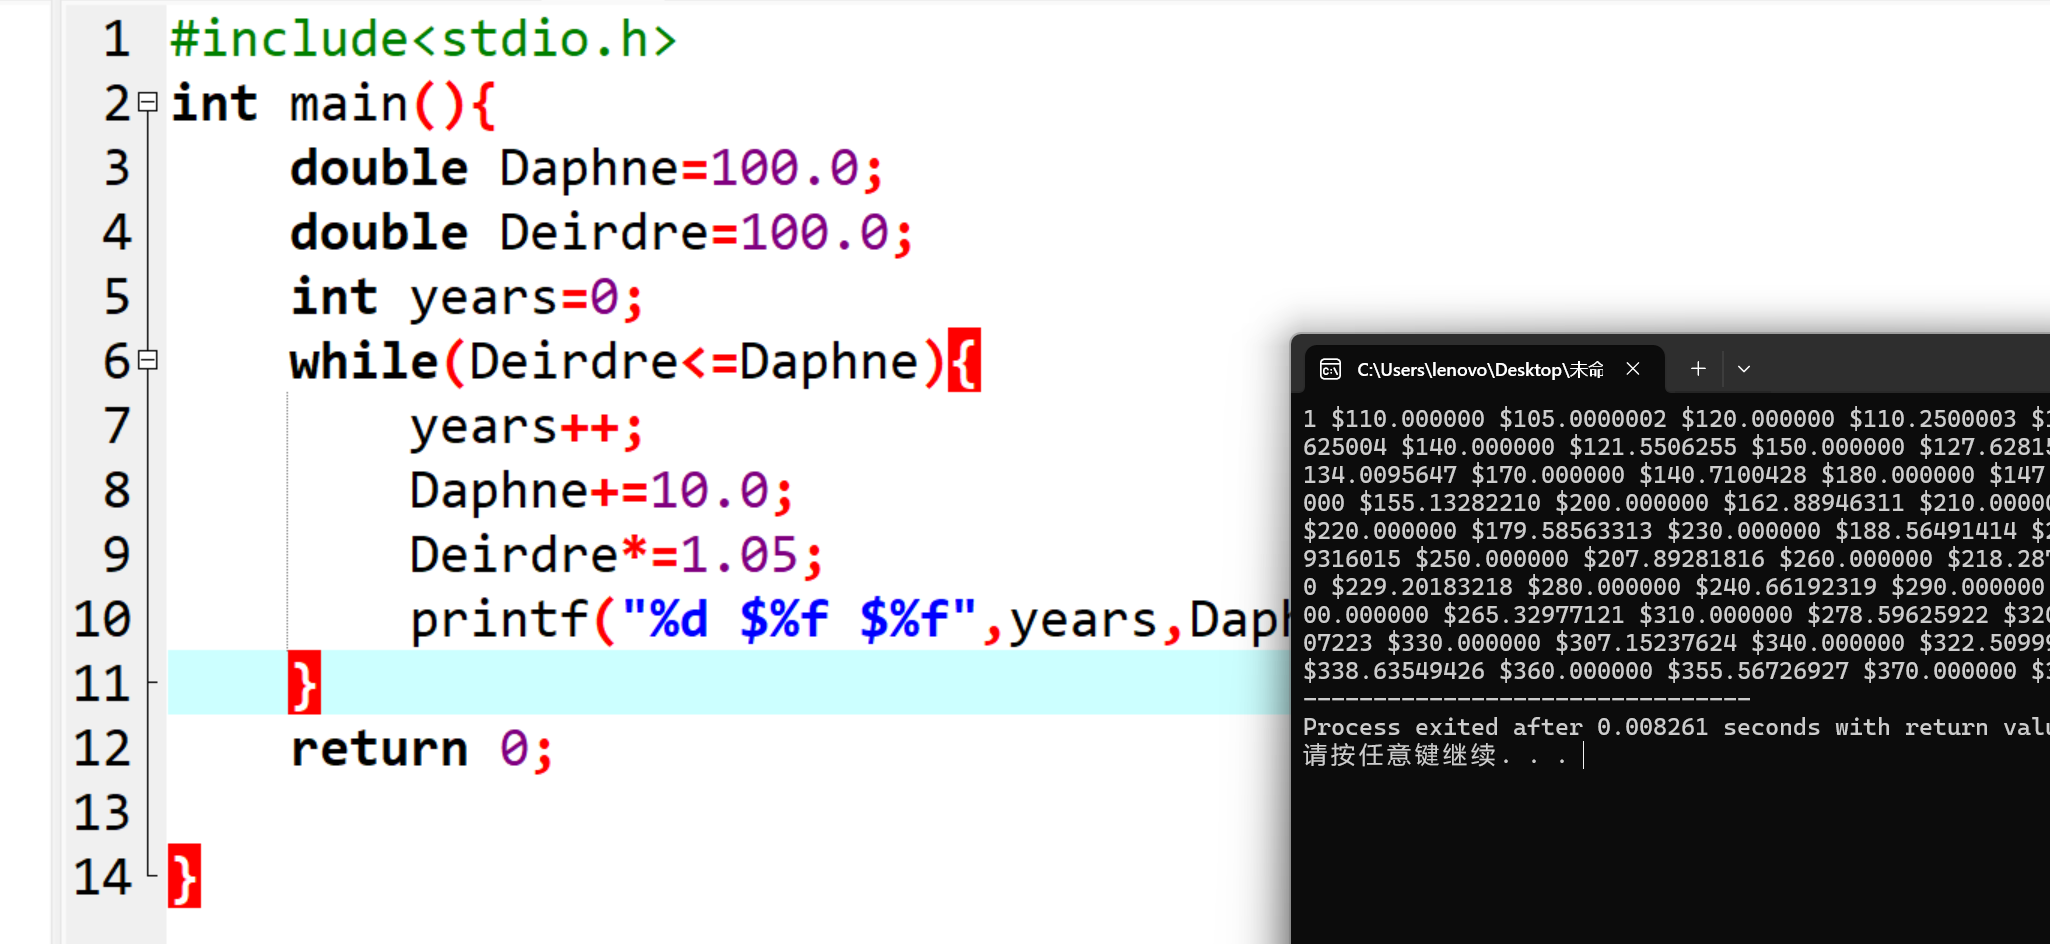Open new terminal tab with plus button

pyautogui.click(x=1698, y=369)
